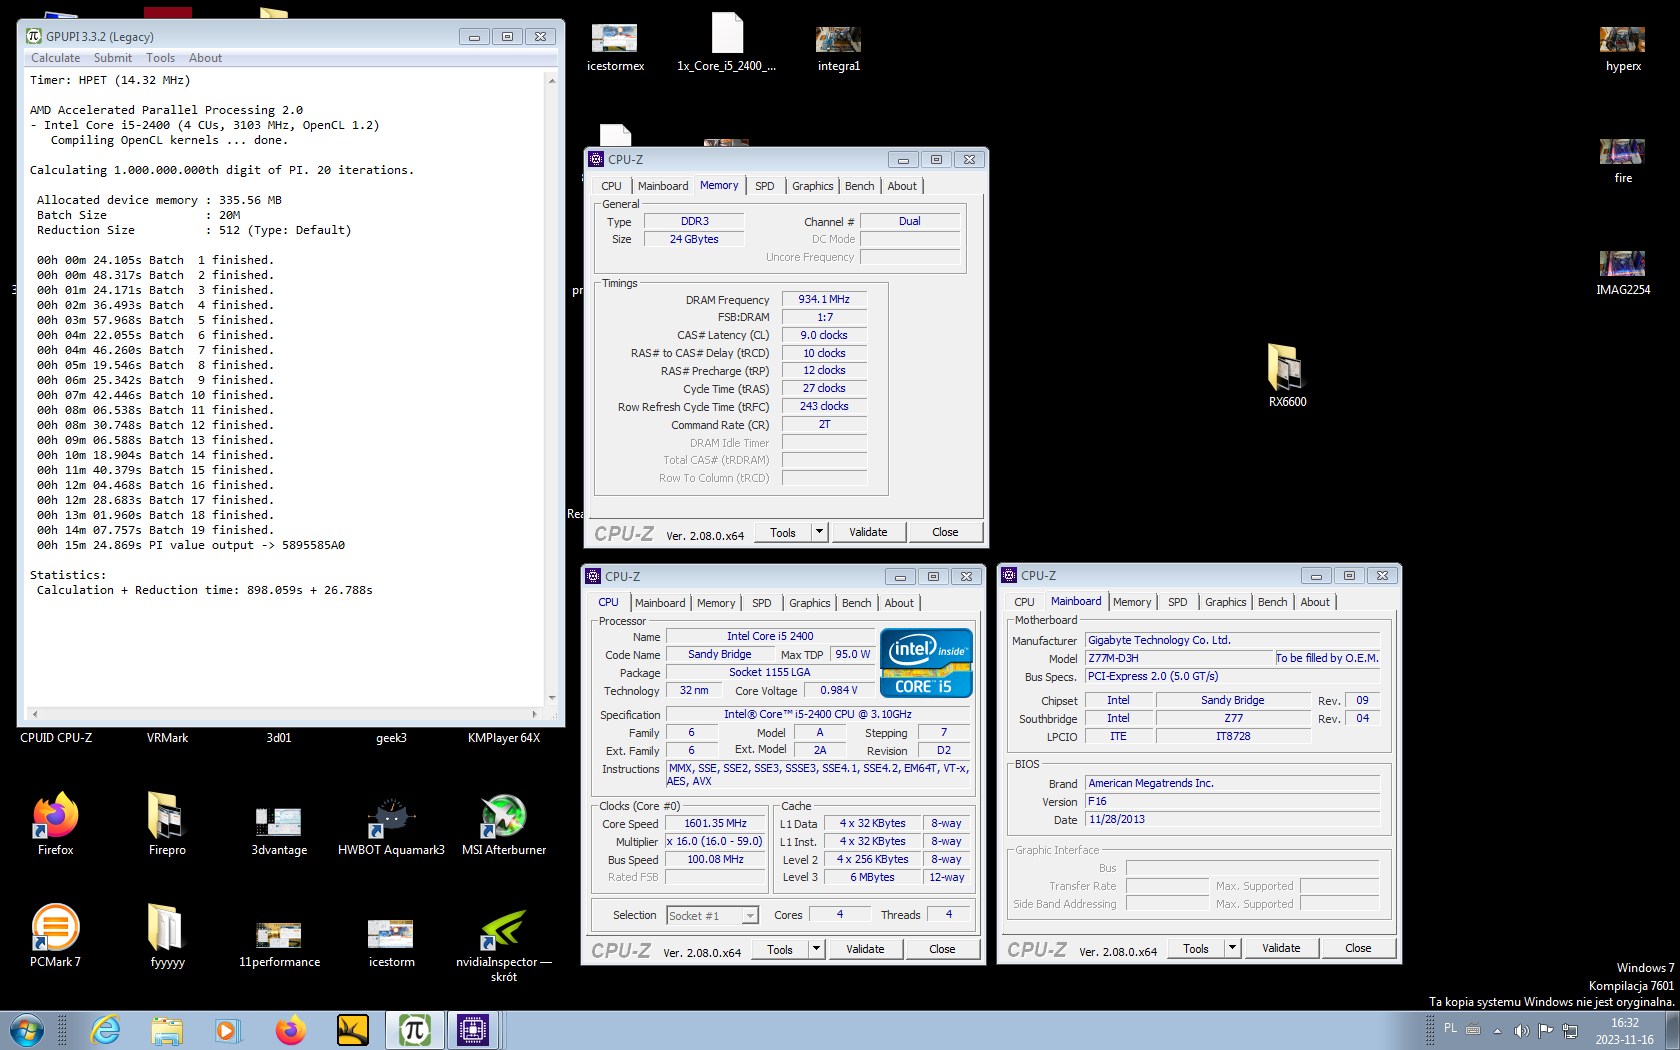Open Windows Explorer from taskbar
1680x1050 pixels.
[x=167, y=1030]
